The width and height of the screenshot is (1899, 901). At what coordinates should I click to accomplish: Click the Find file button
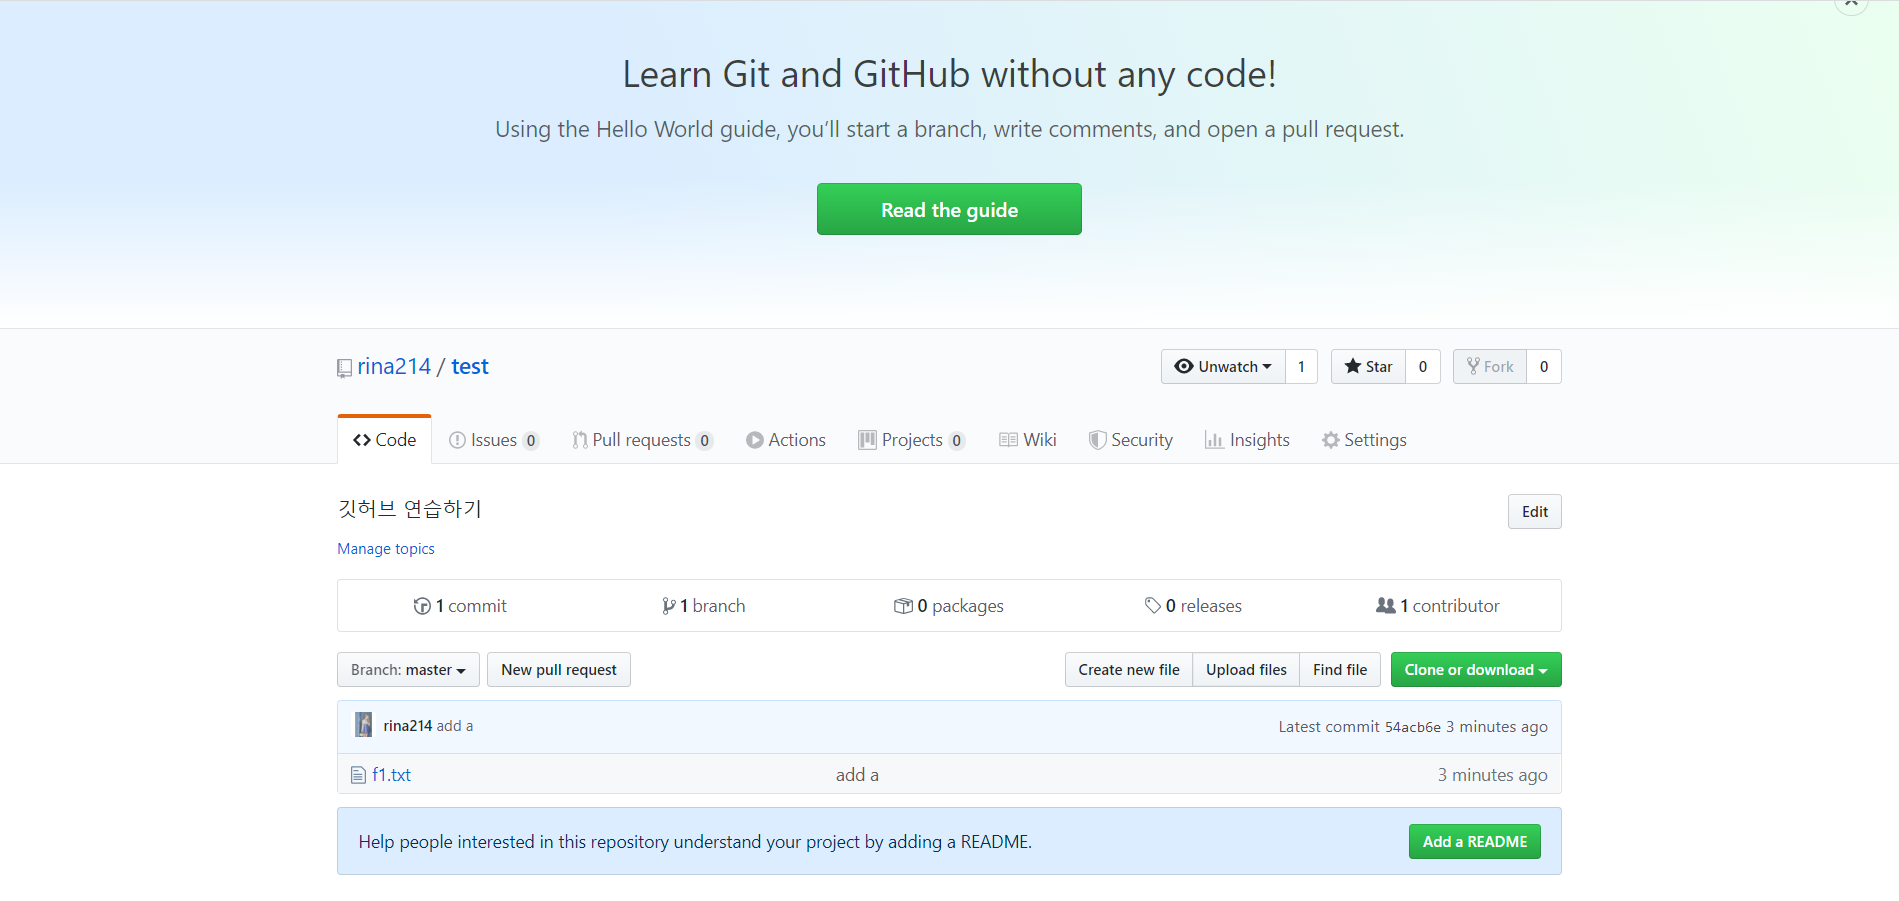(1340, 670)
